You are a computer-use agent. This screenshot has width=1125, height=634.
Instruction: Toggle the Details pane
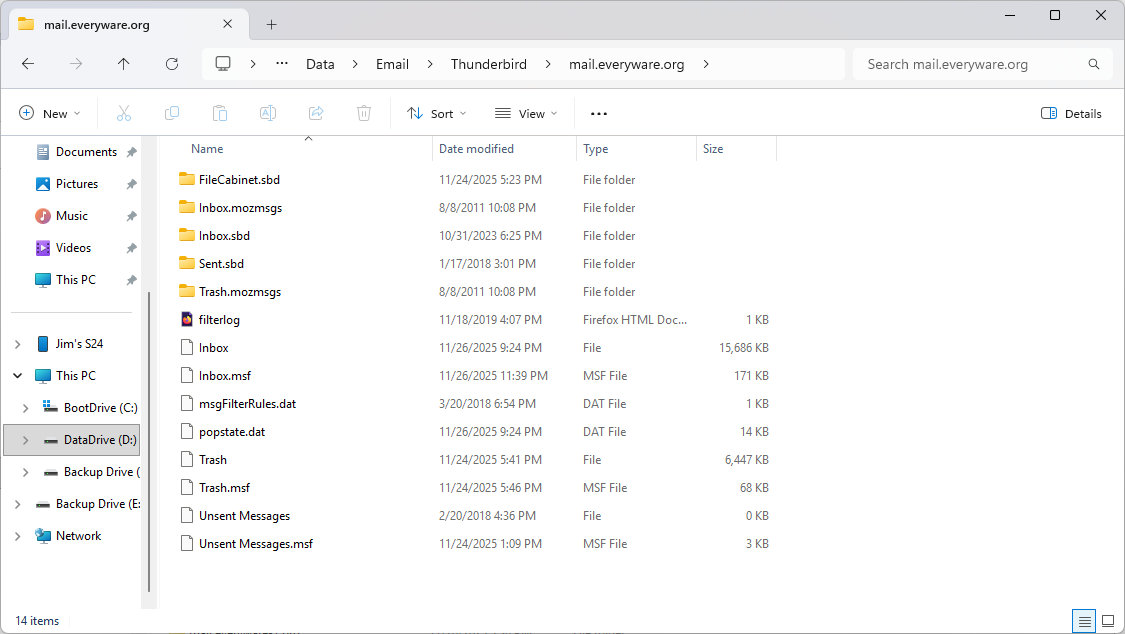[x=1071, y=114]
